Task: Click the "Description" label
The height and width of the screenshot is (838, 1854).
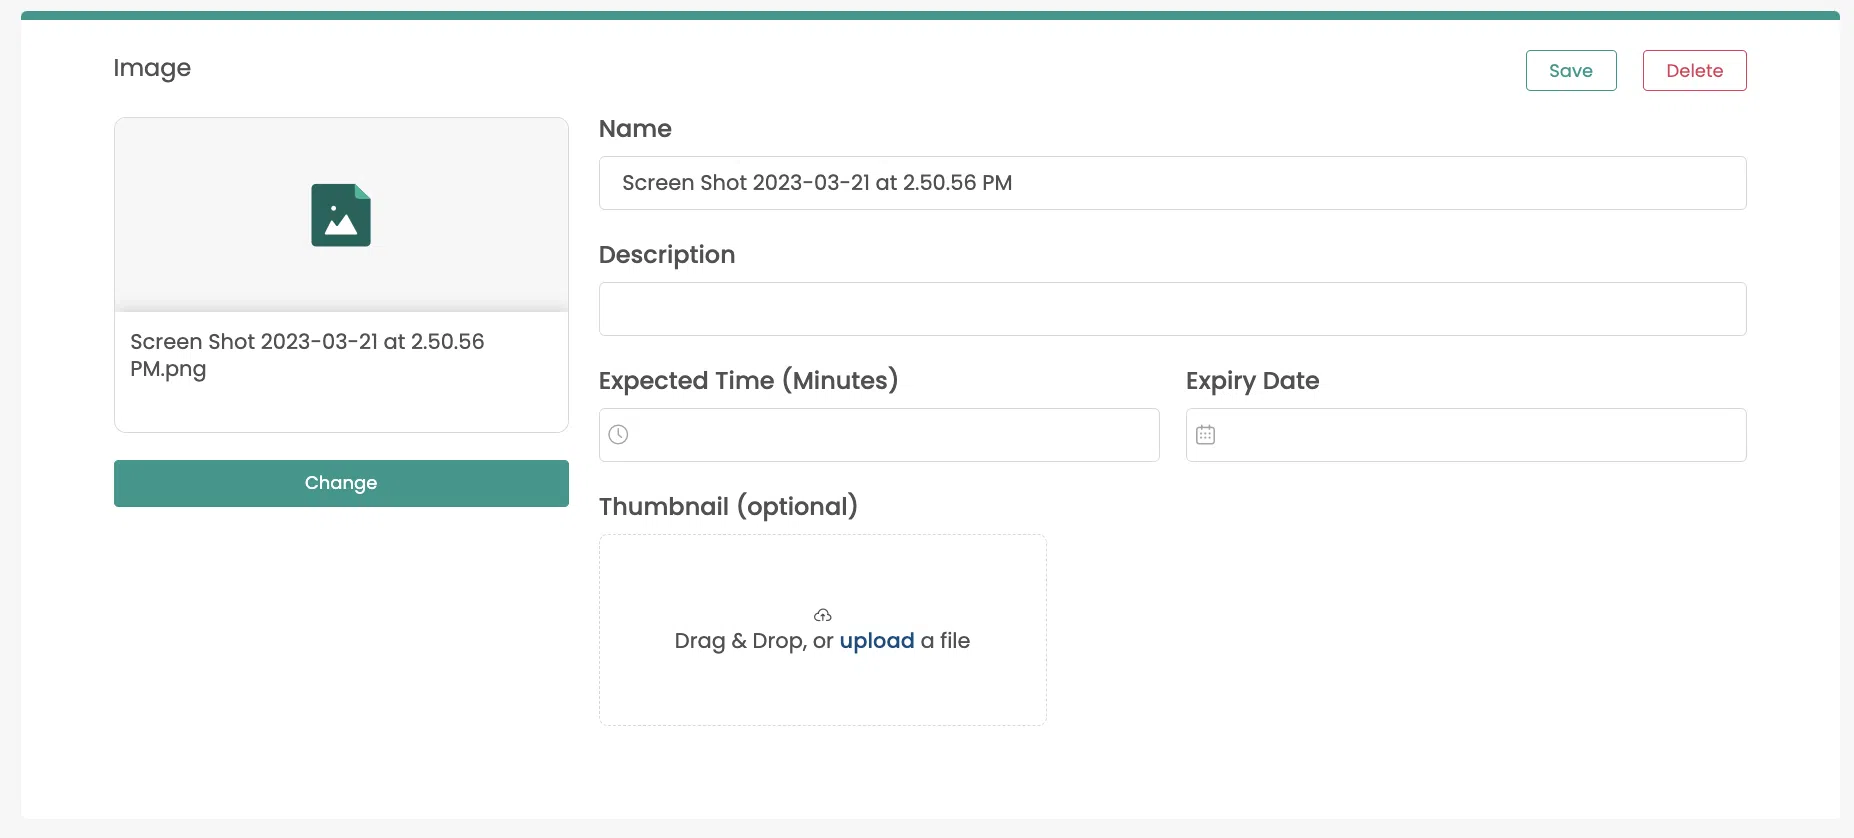Action: click(667, 255)
